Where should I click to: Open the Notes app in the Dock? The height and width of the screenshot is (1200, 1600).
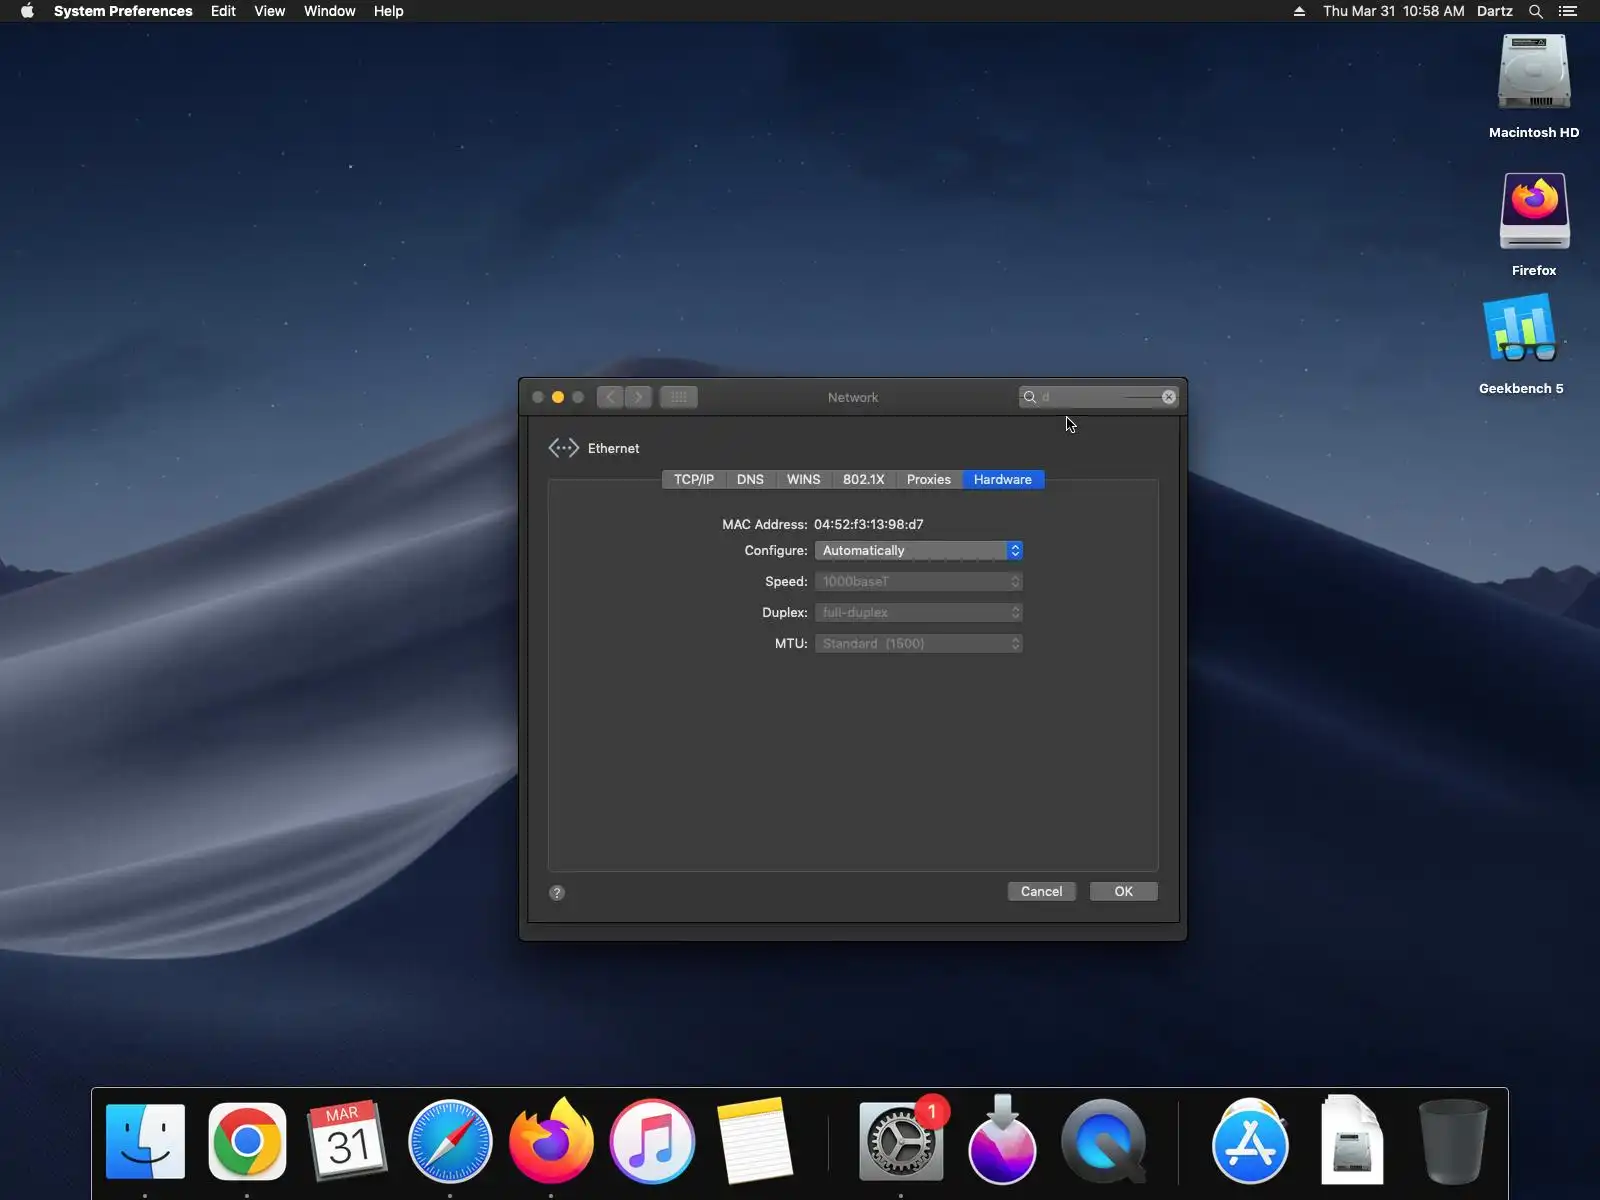tap(754, 1142)
